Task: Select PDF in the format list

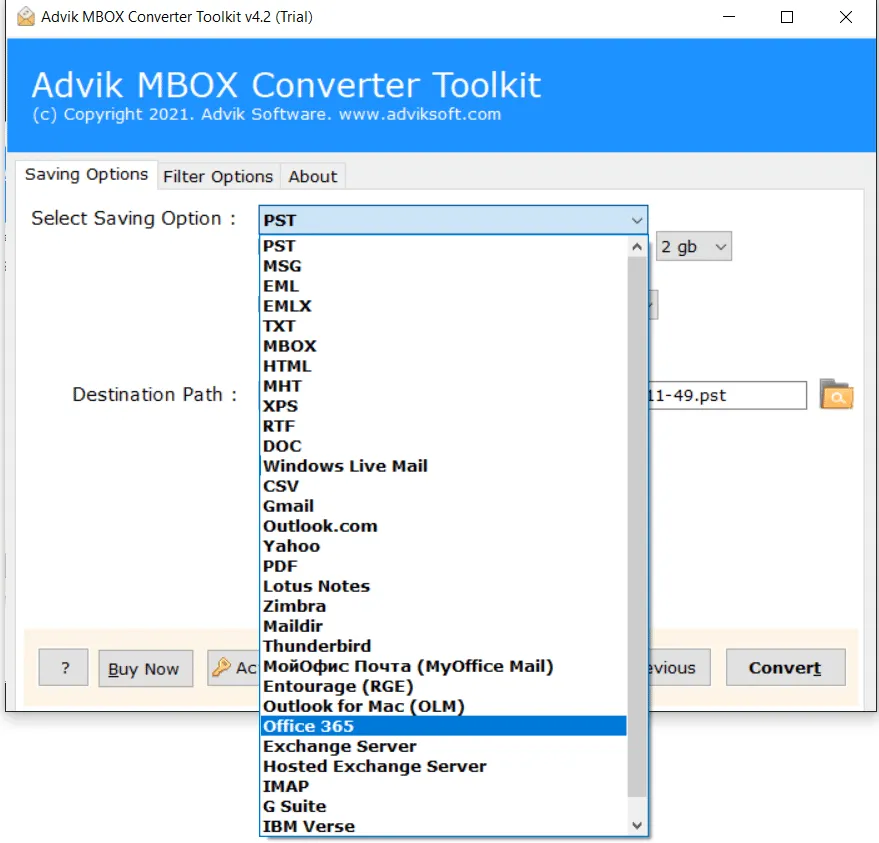Action: point(443,566)
